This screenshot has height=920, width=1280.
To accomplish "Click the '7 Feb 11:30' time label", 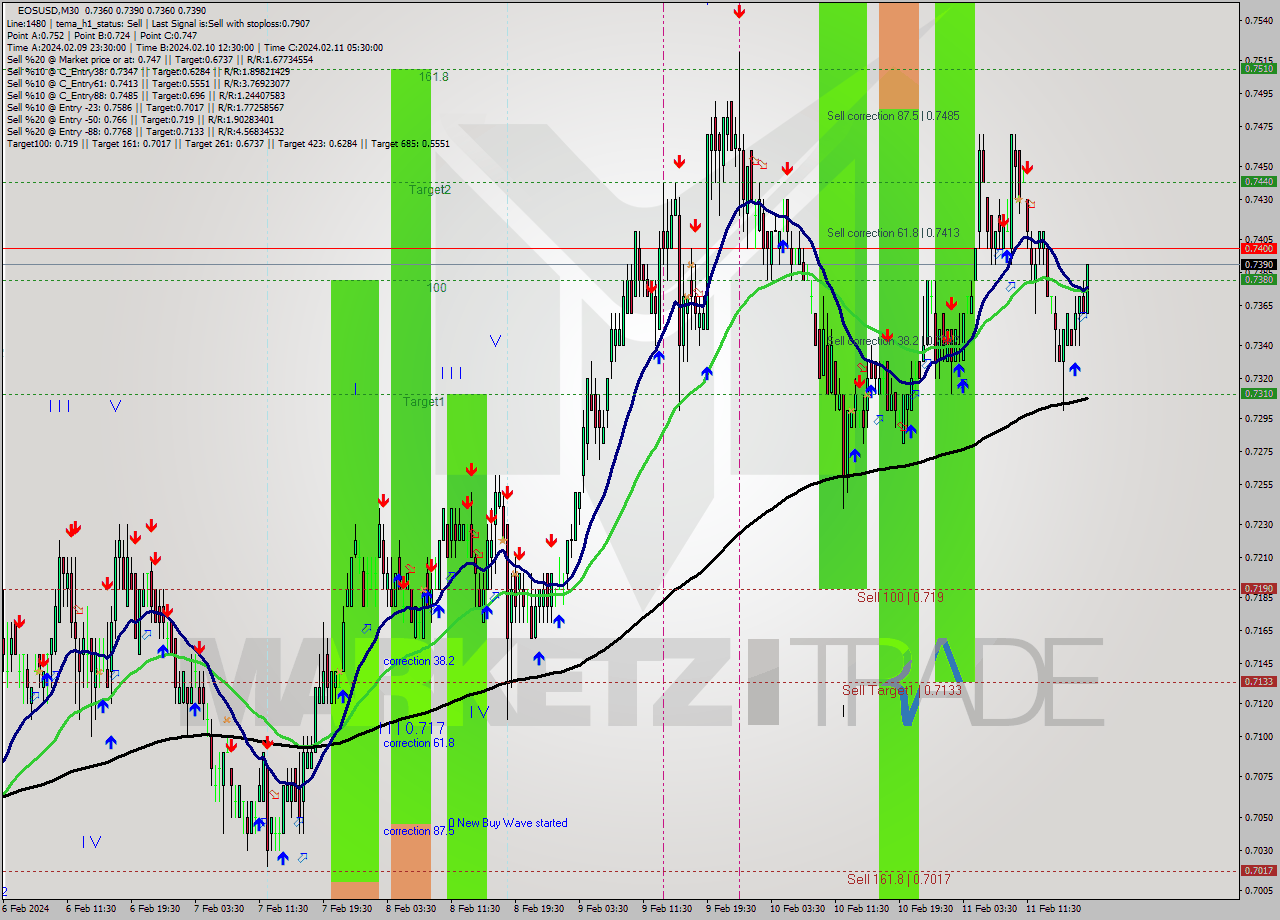I will pos(283,909).
